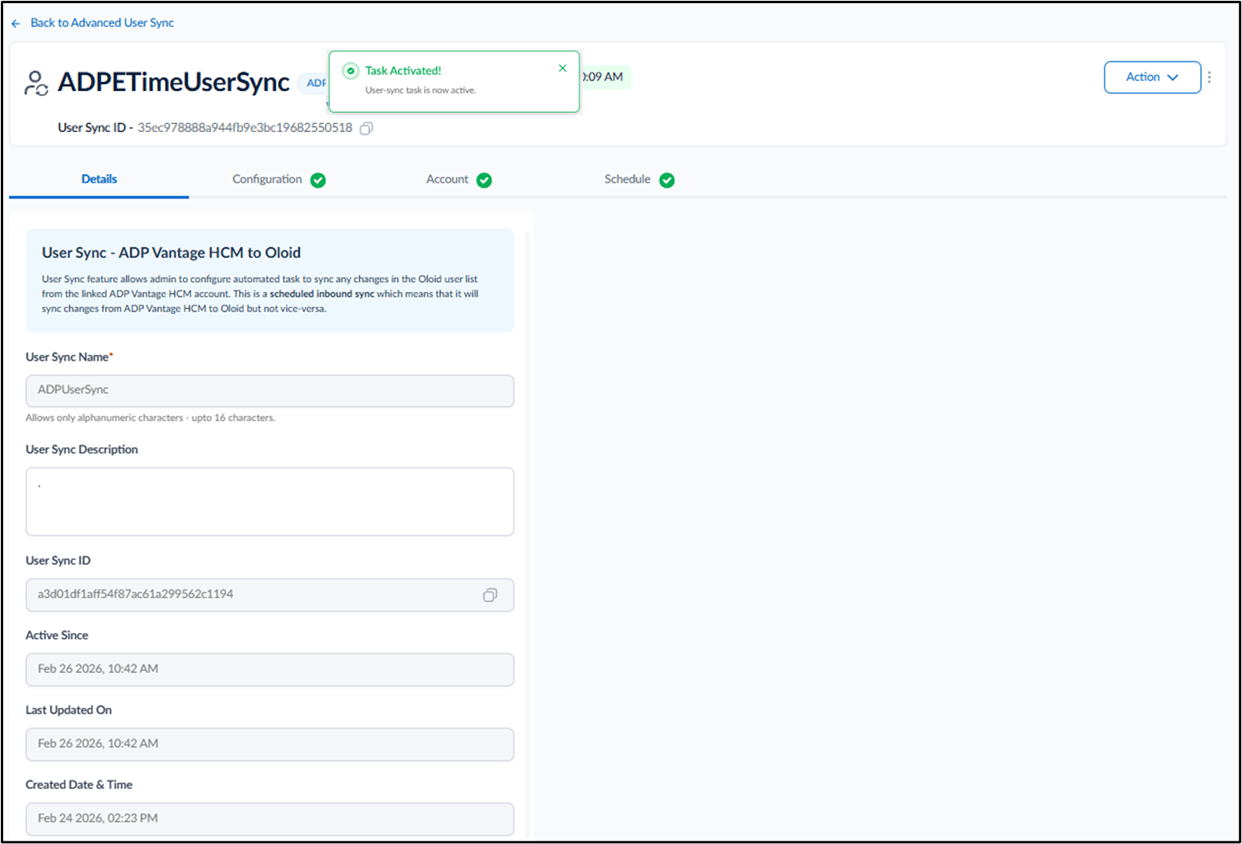The image size is (1242, 844).
Task: Click the user sync profile icon
Action: click(x=36, y=83)
